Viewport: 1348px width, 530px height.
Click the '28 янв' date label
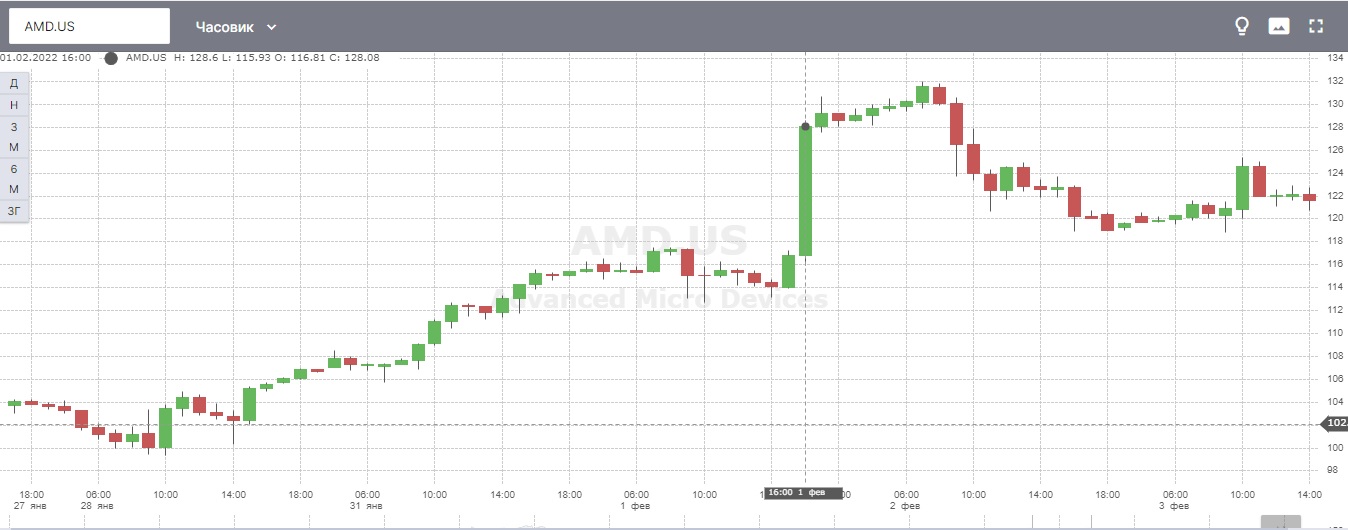(98, 506)
